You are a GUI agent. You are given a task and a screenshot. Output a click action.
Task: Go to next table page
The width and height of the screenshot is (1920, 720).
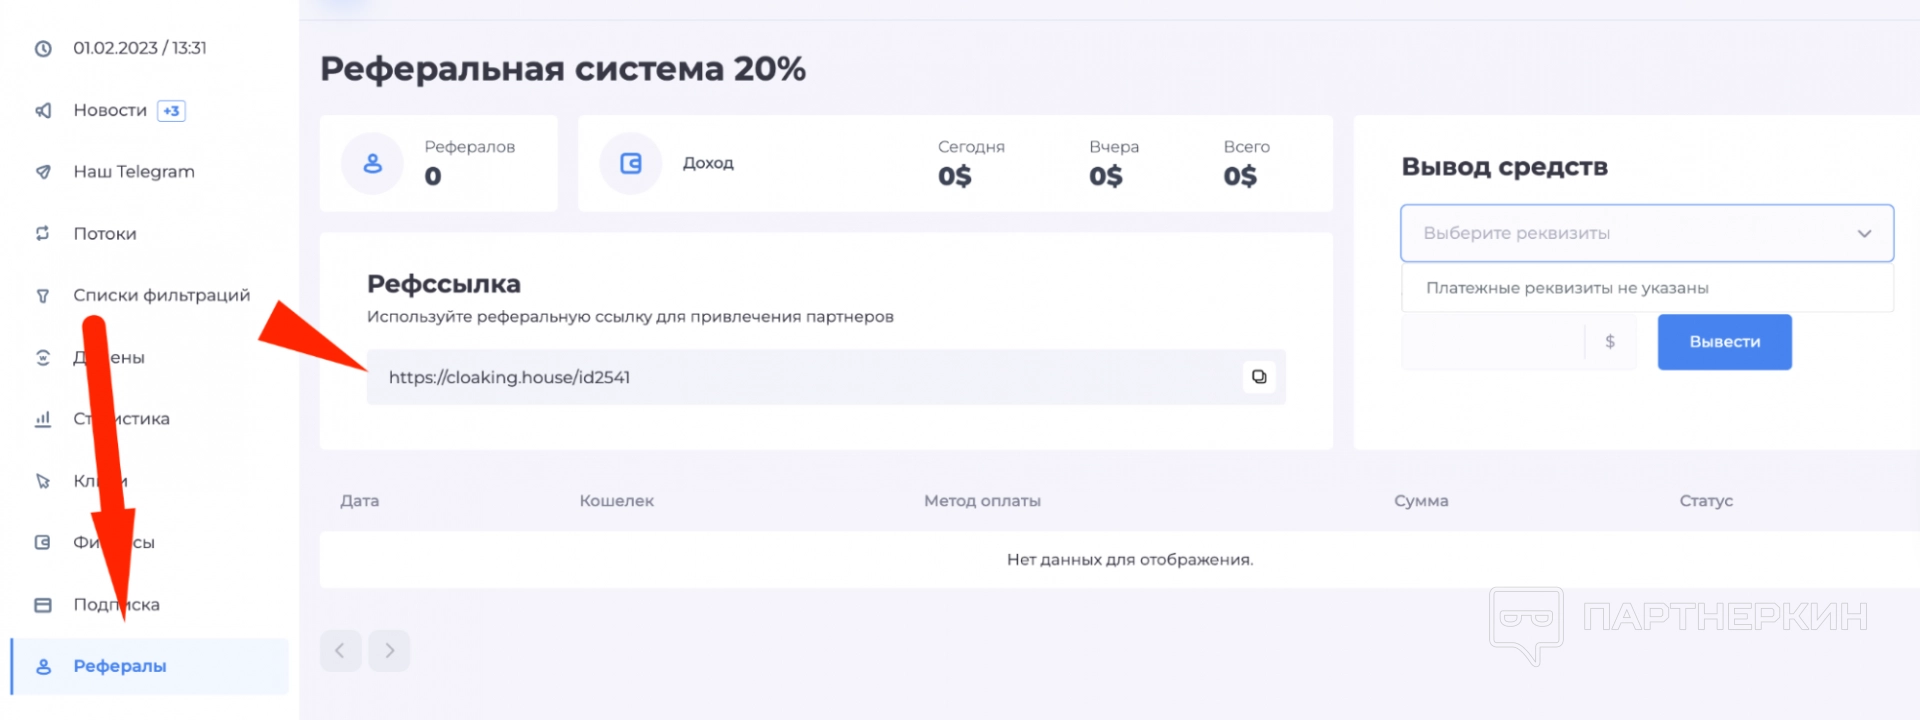pyautogui.click(x=390, y=651)
